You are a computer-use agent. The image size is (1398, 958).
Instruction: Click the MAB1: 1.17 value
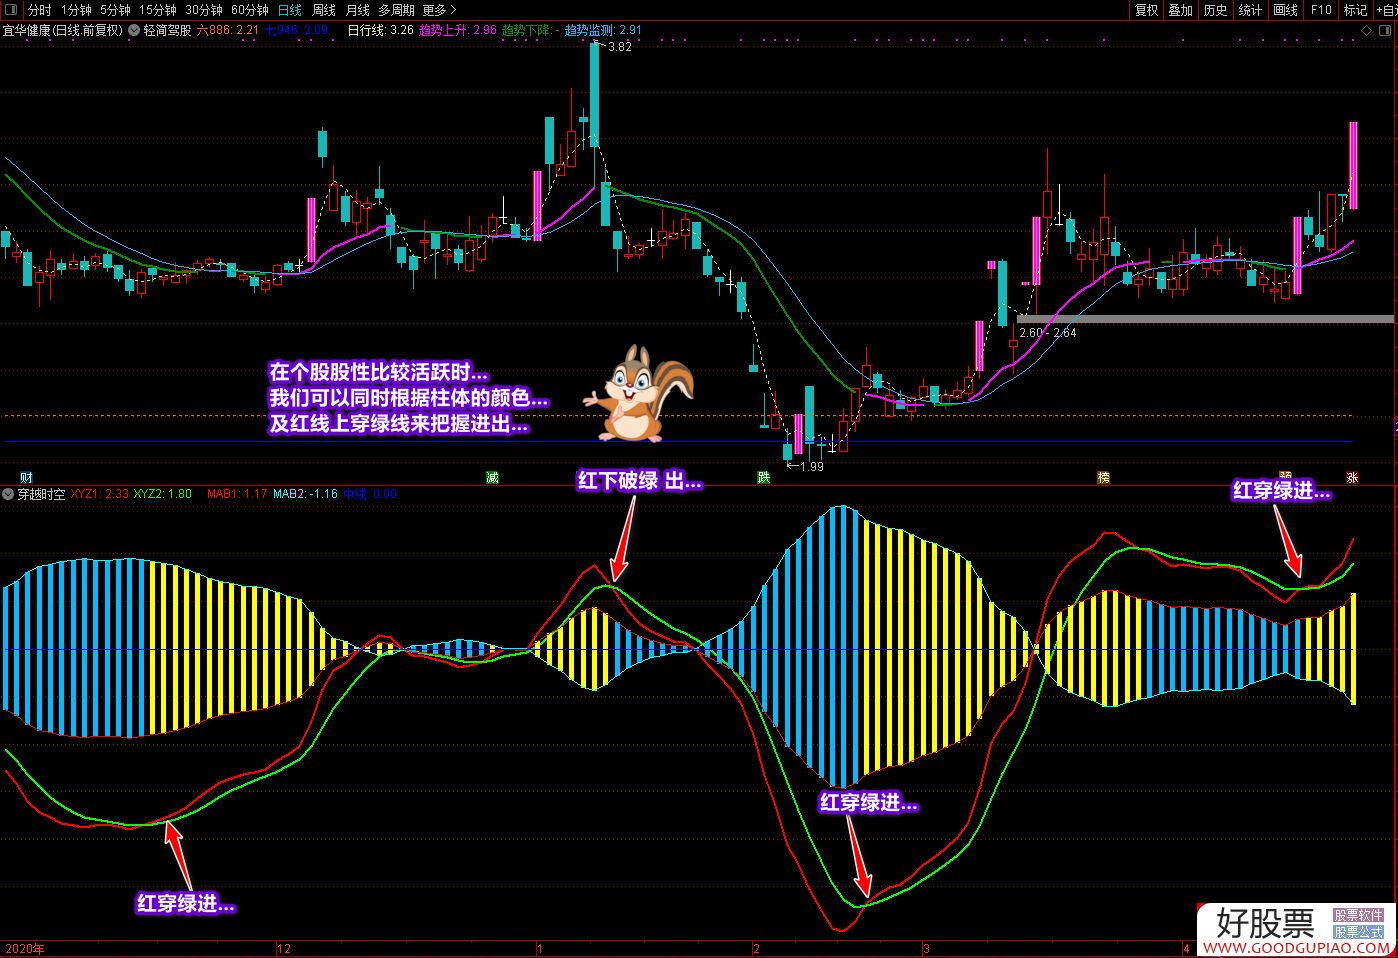237,493
